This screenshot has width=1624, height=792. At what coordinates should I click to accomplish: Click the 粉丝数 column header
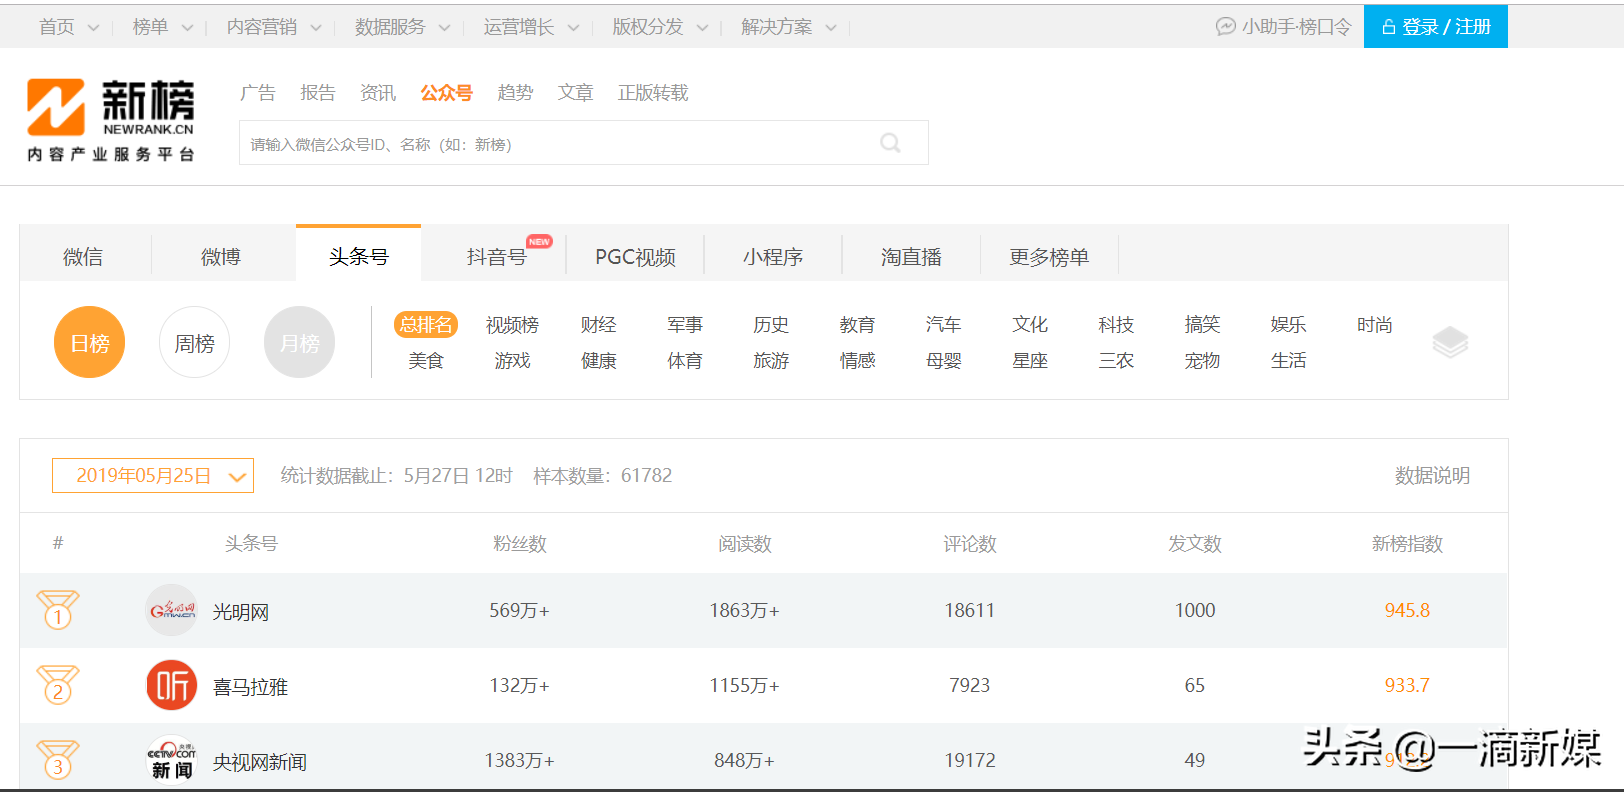(520, 544)
